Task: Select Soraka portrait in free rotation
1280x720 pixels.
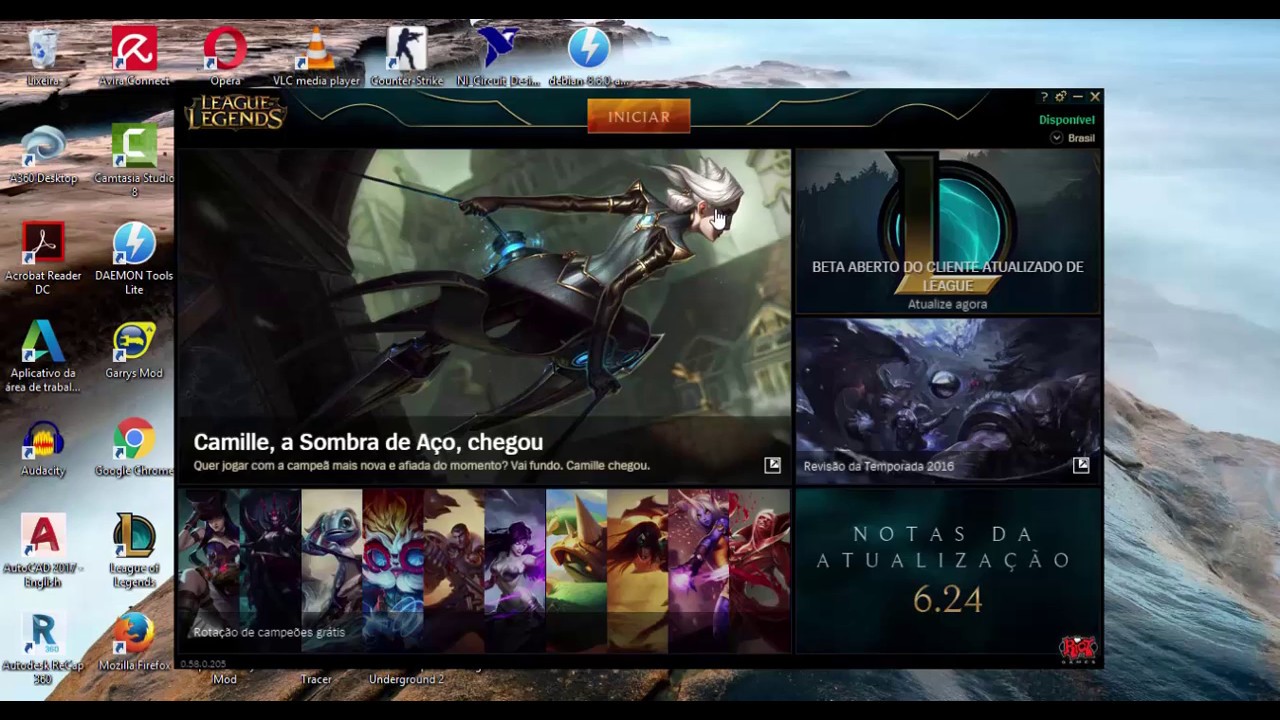Action: [698, 570]
